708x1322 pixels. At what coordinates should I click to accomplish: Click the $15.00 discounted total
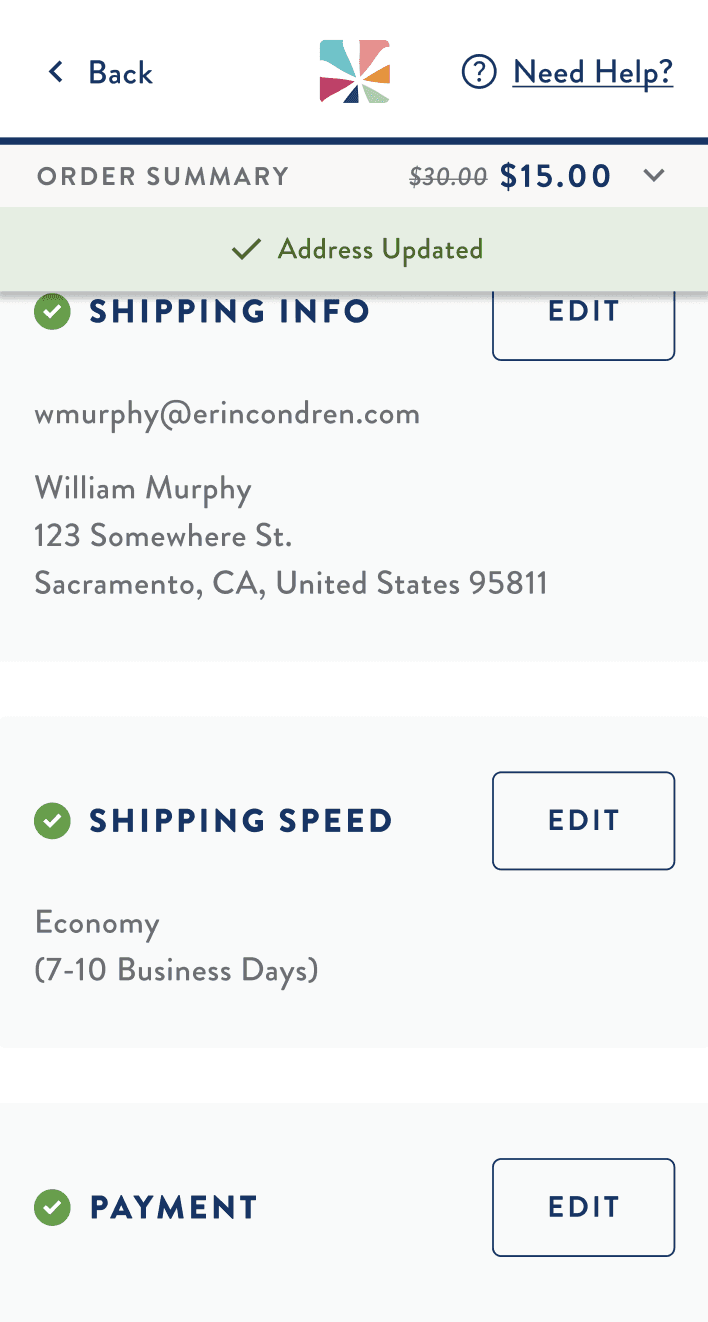[x=555, y=176]
